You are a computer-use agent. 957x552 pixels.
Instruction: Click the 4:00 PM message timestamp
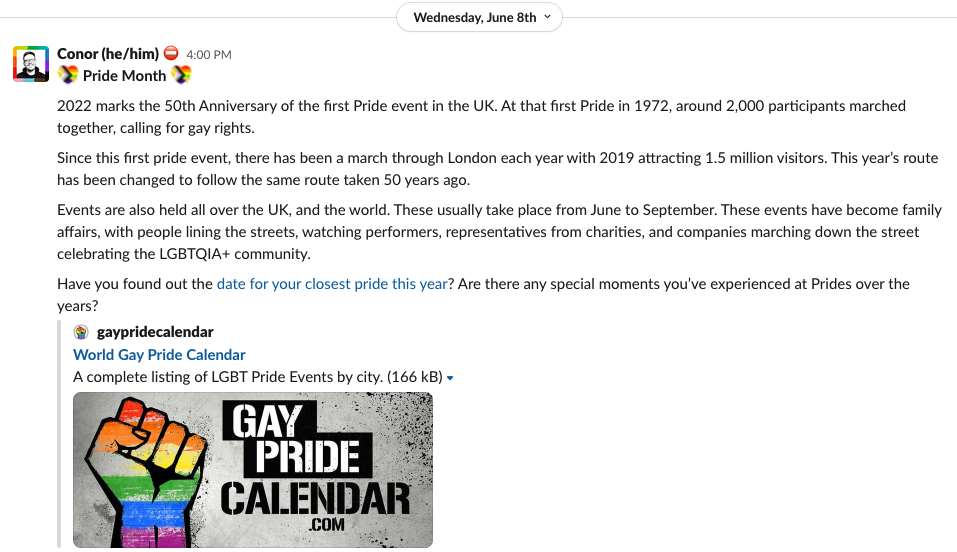click(209, 54)
